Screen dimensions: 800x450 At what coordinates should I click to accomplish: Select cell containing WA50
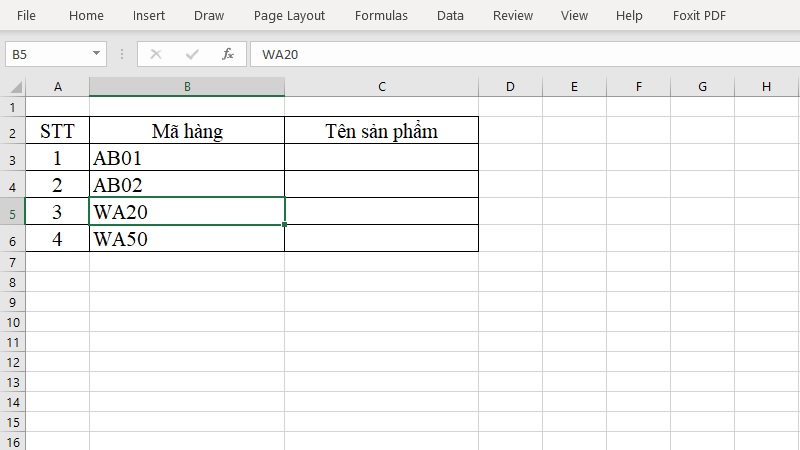pyautogui.click(x=187, y=238)
